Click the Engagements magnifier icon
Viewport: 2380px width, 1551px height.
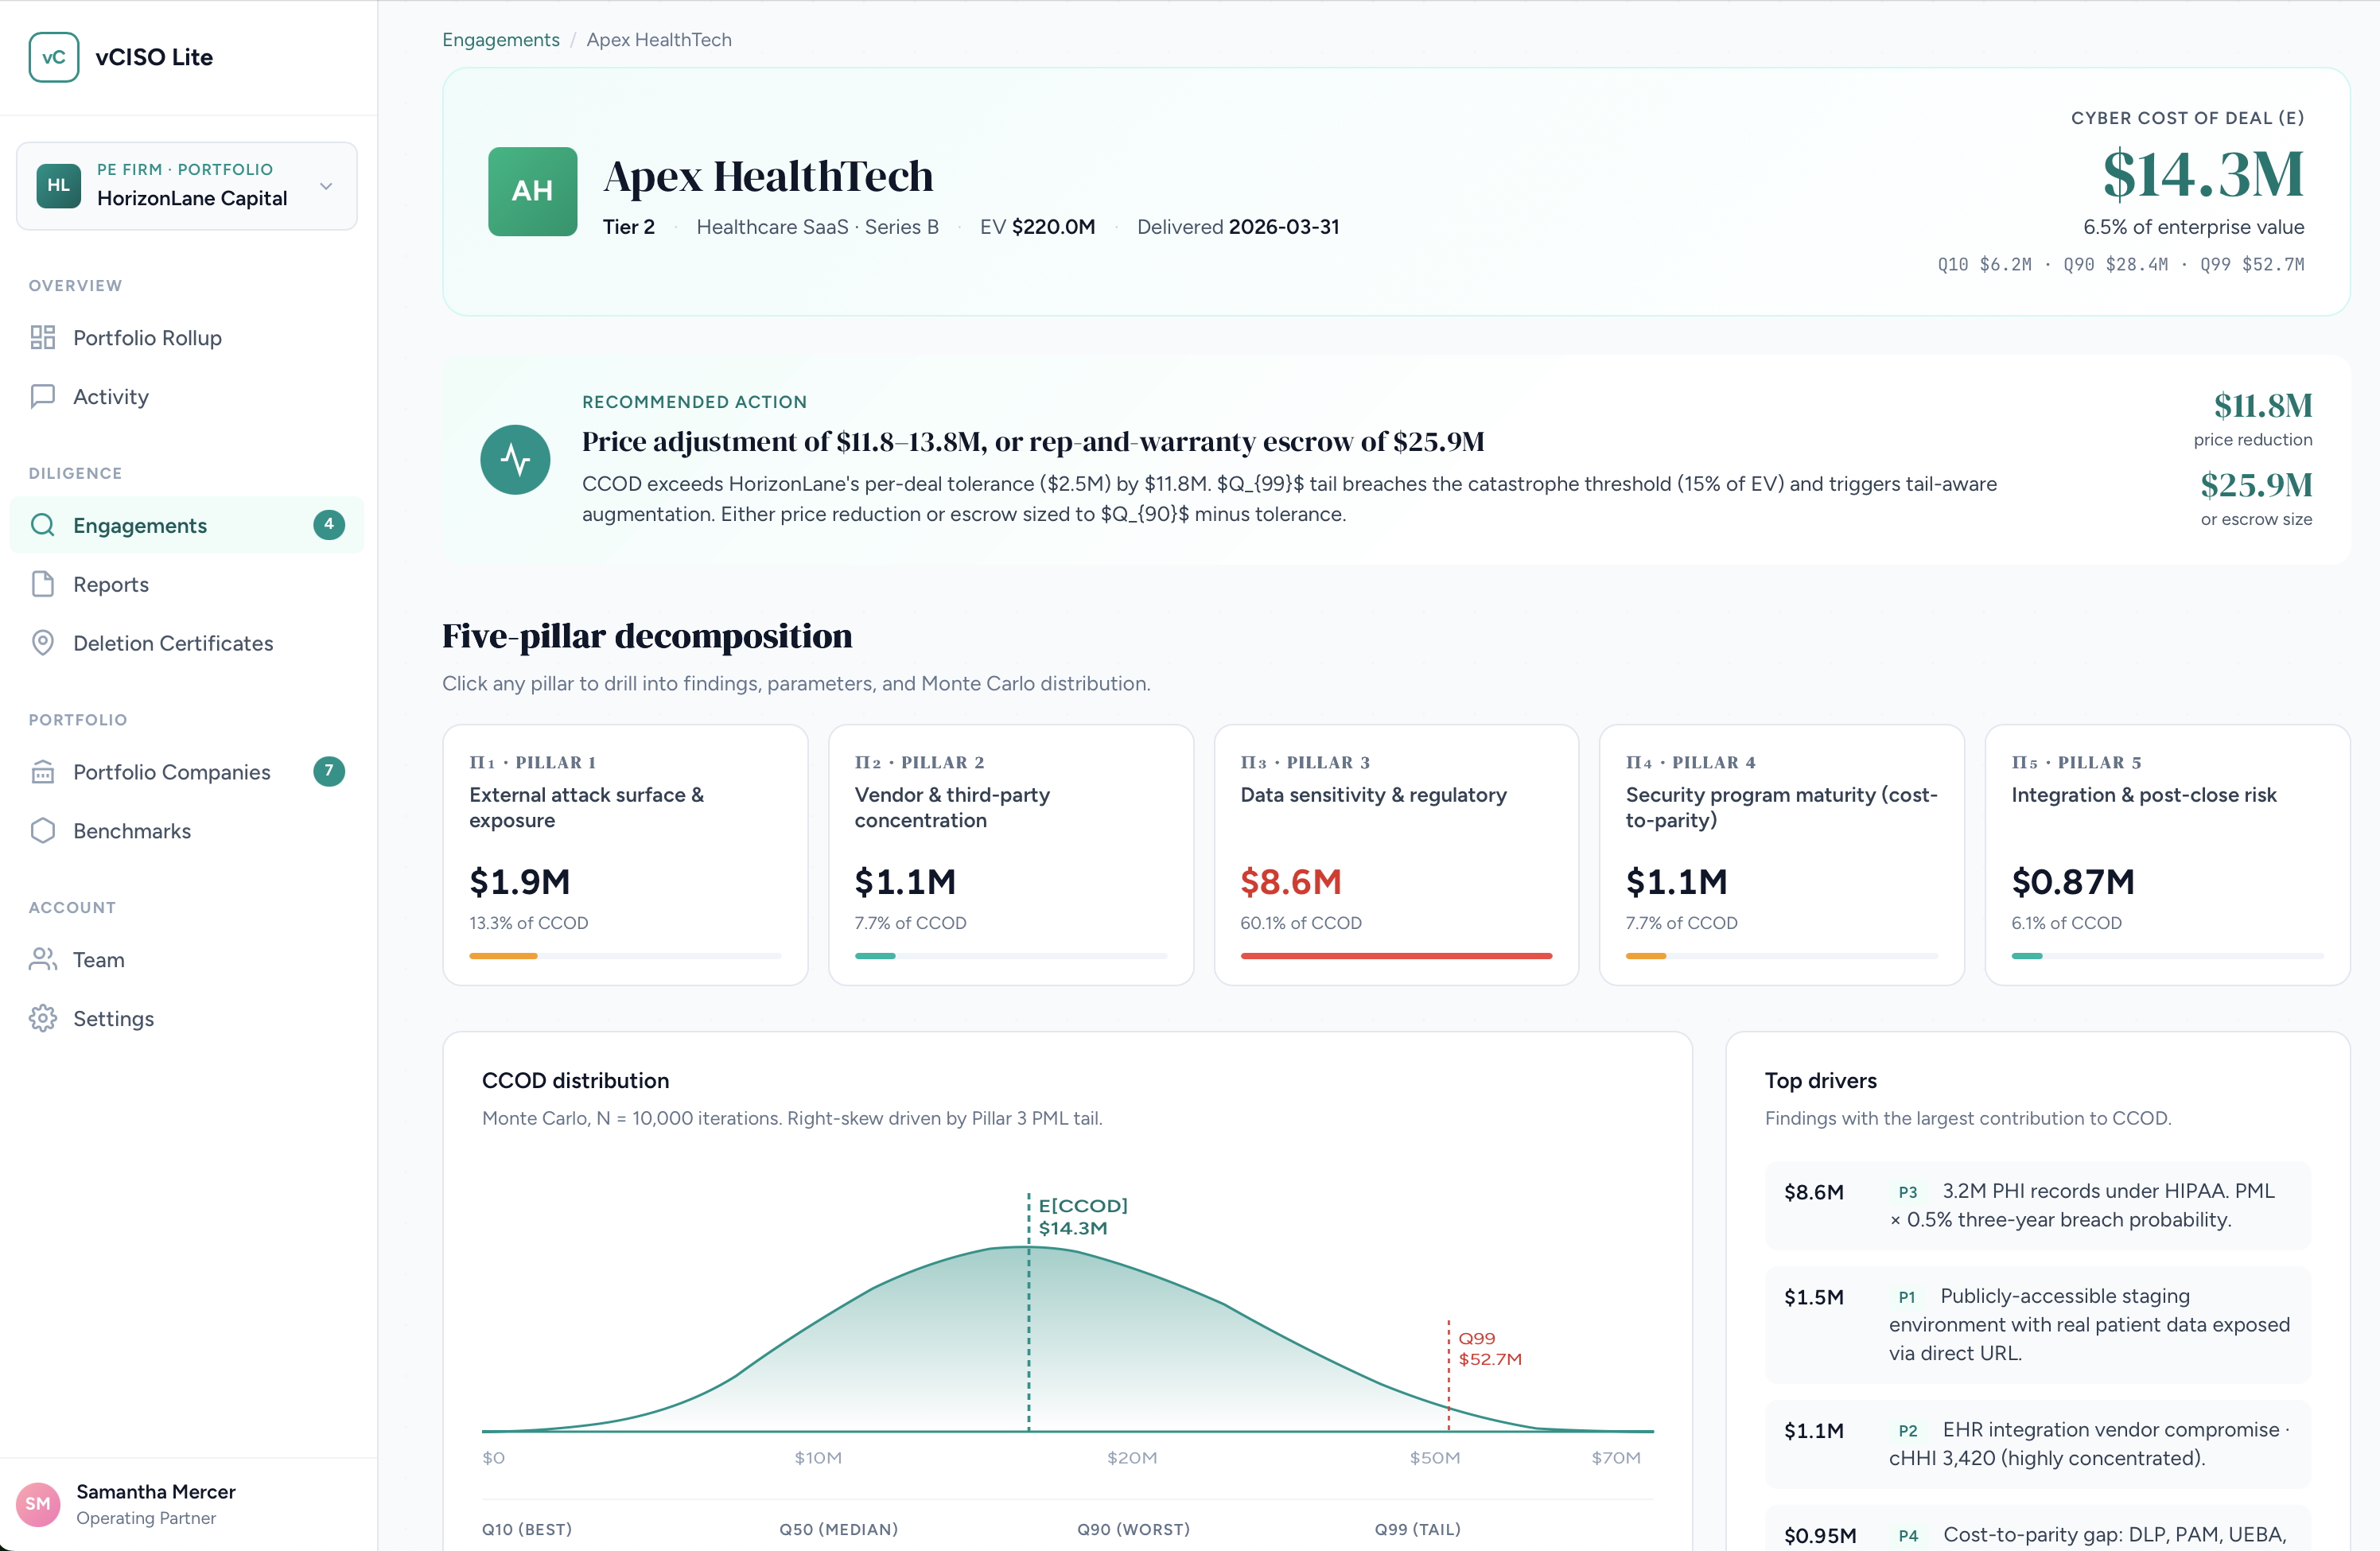(x=43, y=525)
